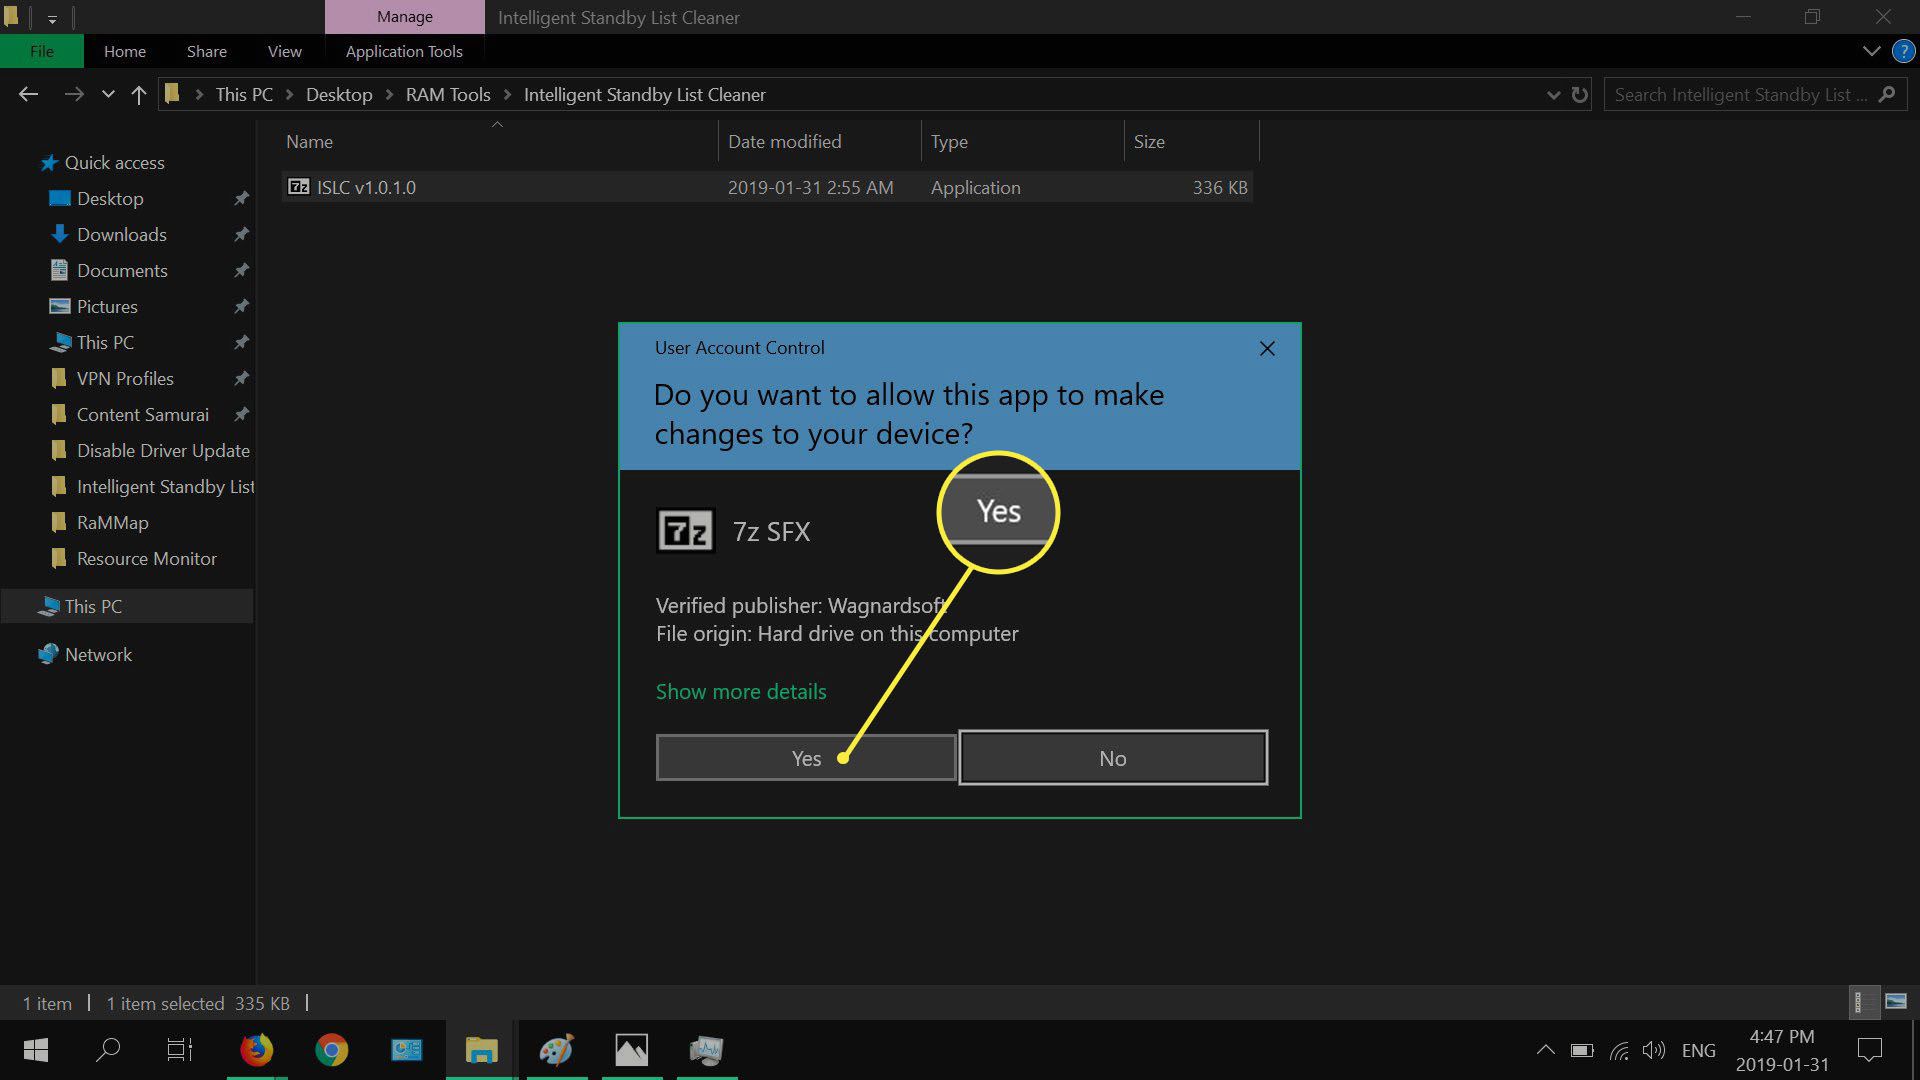Open the Application Tools tab
The image size is (1920, 1080).
click(404, 51)
